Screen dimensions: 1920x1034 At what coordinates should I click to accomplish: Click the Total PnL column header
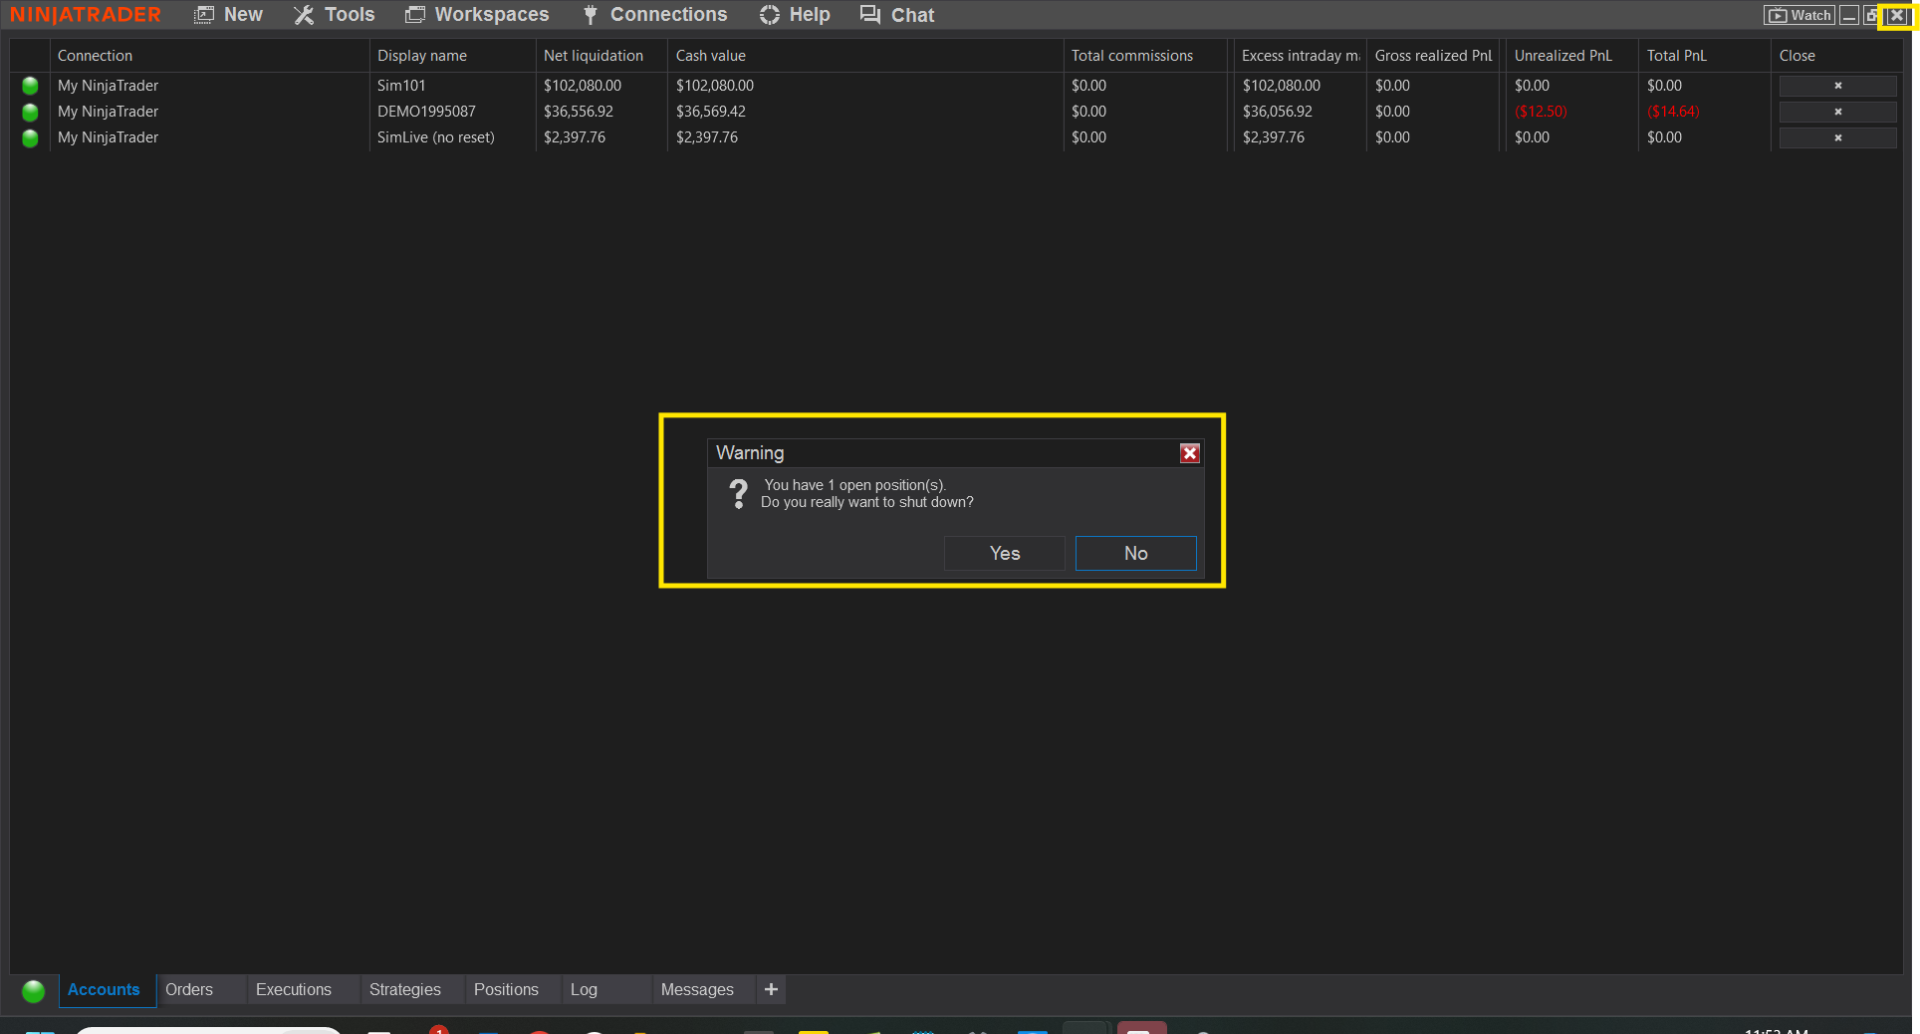click(x=1705, y=56)
